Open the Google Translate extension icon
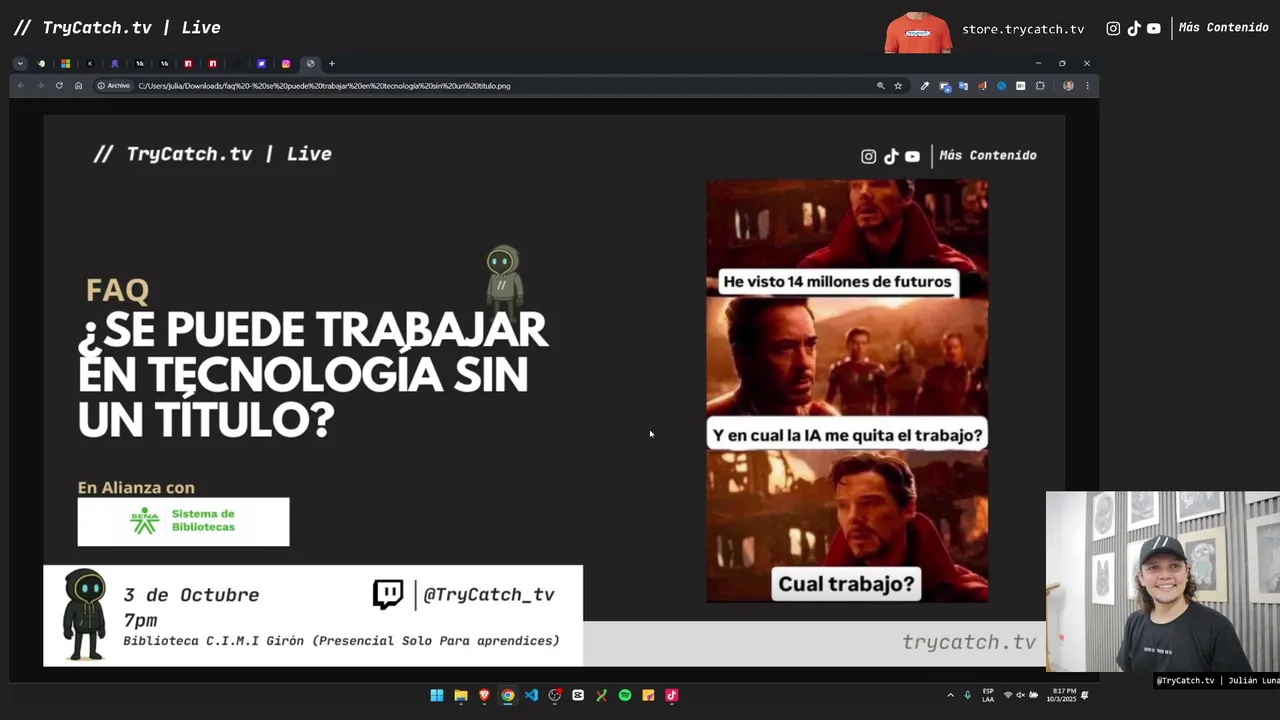1280x720 pixels. (x=963, y=86)
